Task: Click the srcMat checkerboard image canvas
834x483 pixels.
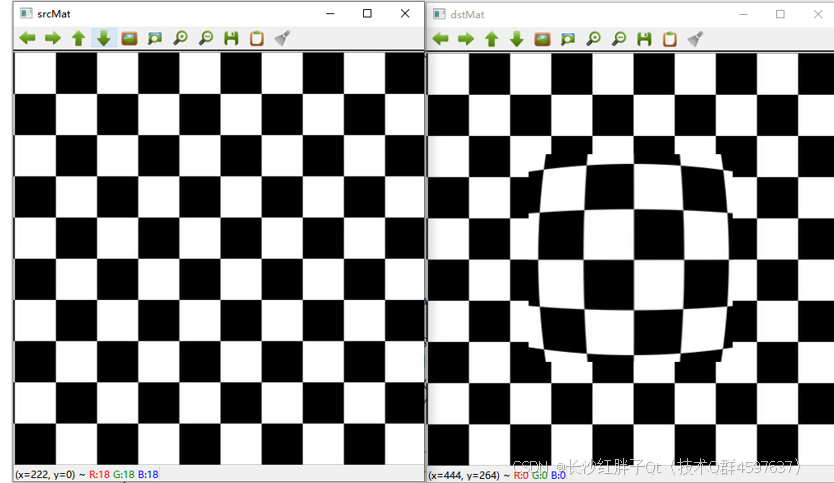Action: [x=219, y=259]
